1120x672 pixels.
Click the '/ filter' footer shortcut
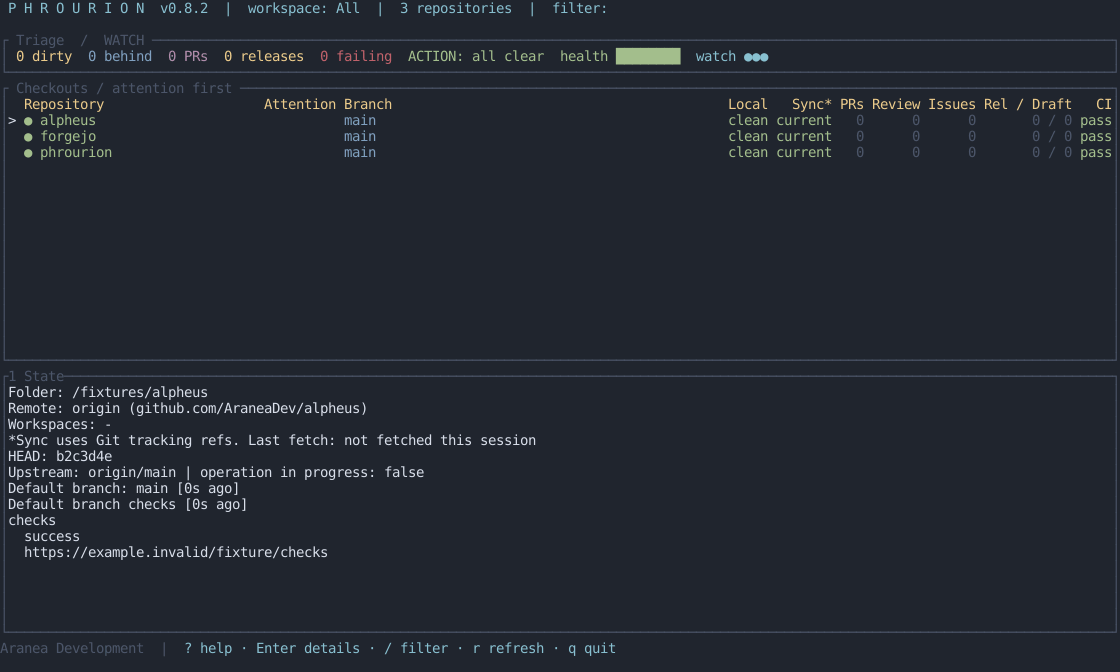416,648
